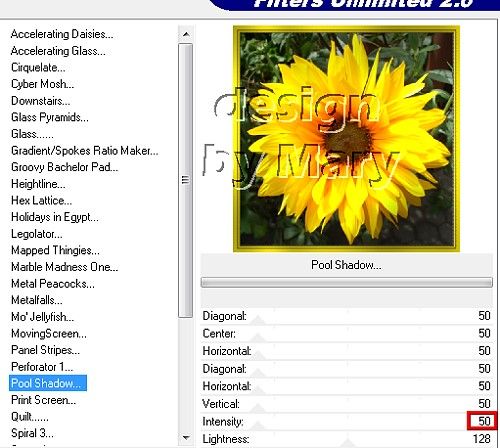Choose the Print Screen filter

tap(43, 400)
